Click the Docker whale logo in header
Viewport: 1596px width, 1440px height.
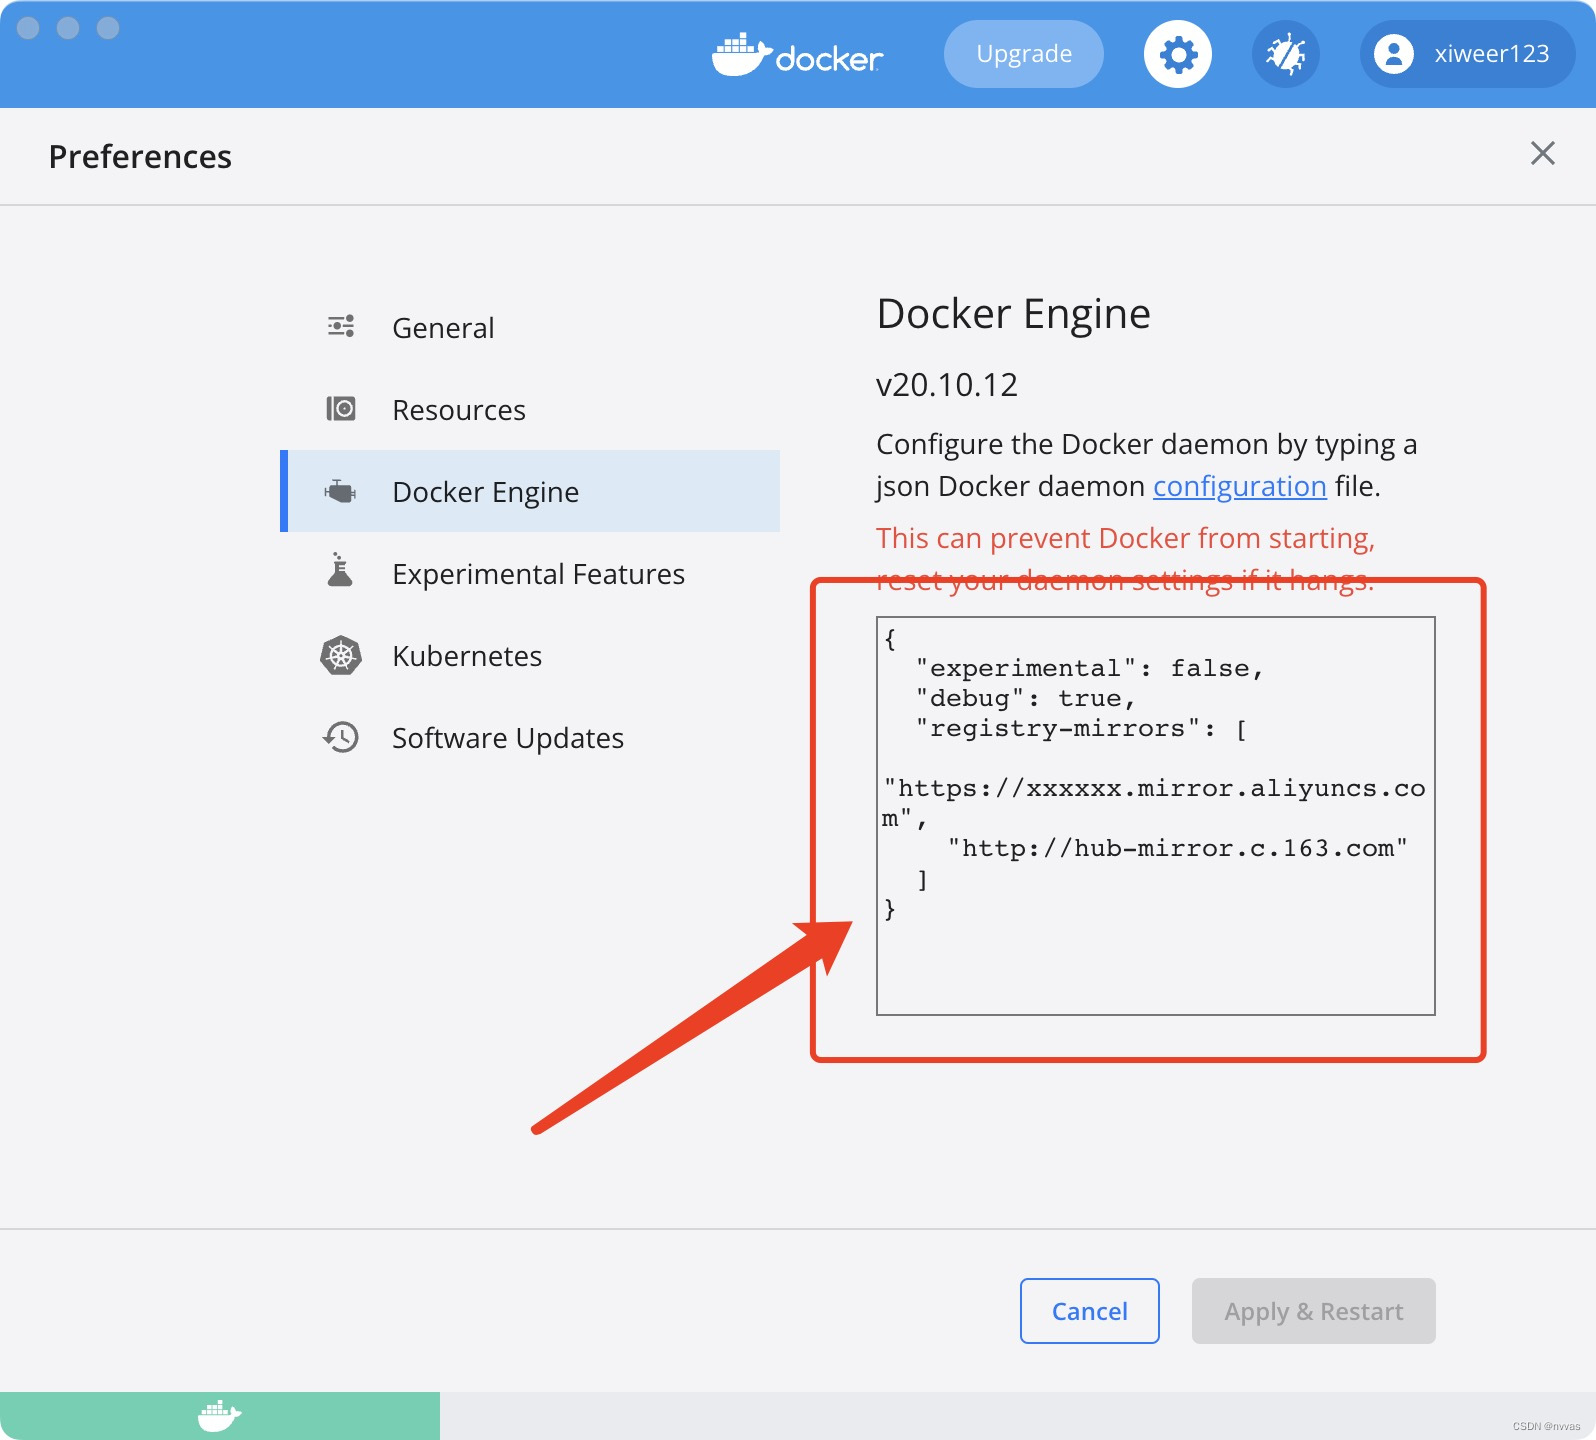coord(797,55)
